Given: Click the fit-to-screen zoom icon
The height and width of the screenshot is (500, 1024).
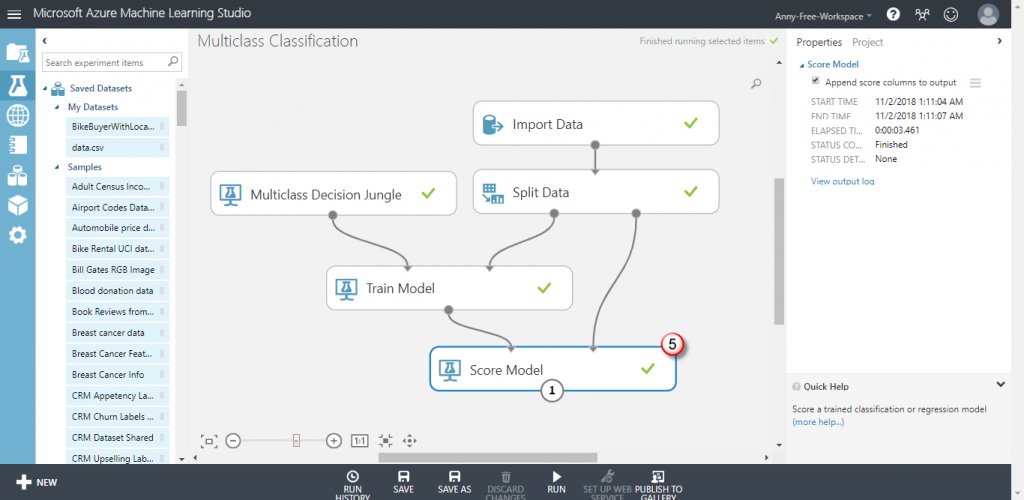Looking at the screenshot, I should (x=209, y=441).
